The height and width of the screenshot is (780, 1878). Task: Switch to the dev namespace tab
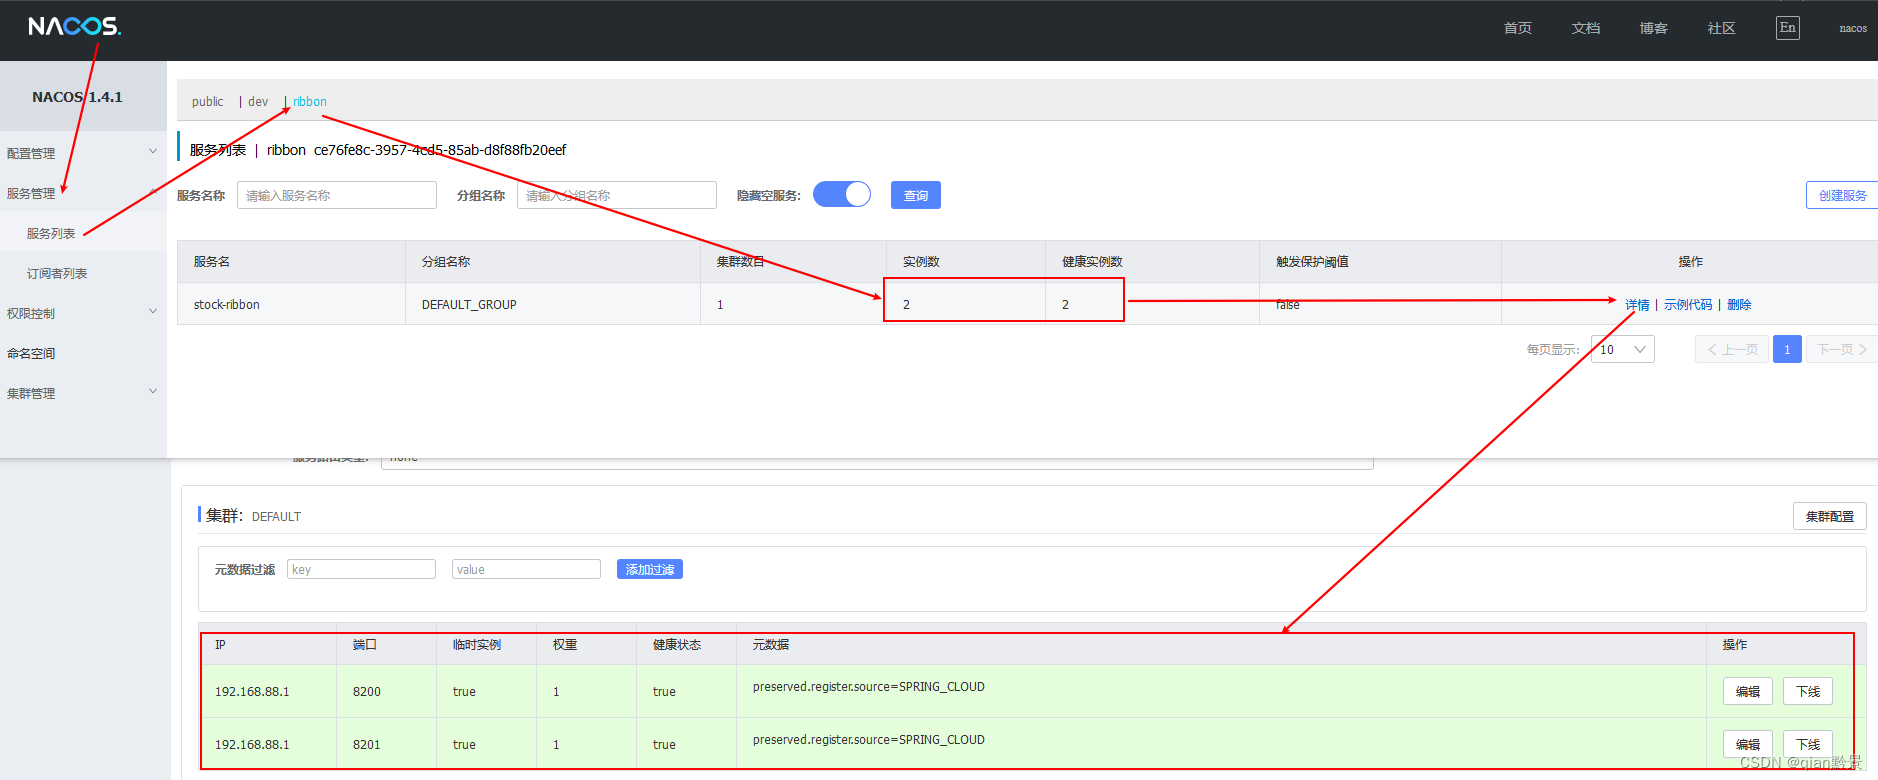[258, 102]
